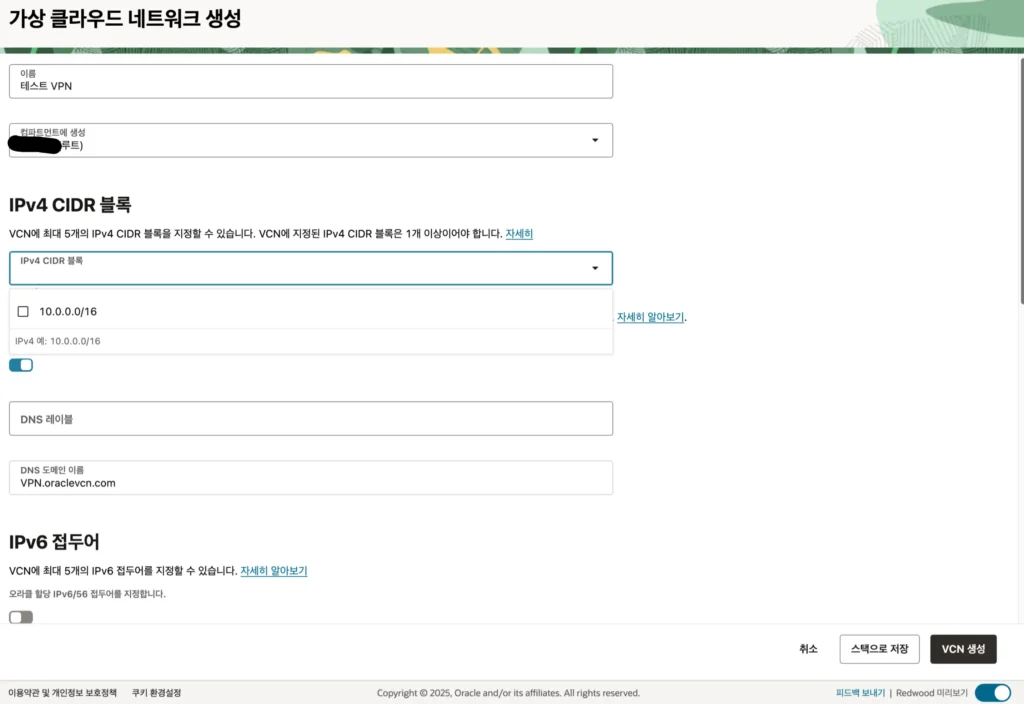Open 자세히 알아보기 link right of the dropdown list
1024x704 pixels.
coord(650,317)
